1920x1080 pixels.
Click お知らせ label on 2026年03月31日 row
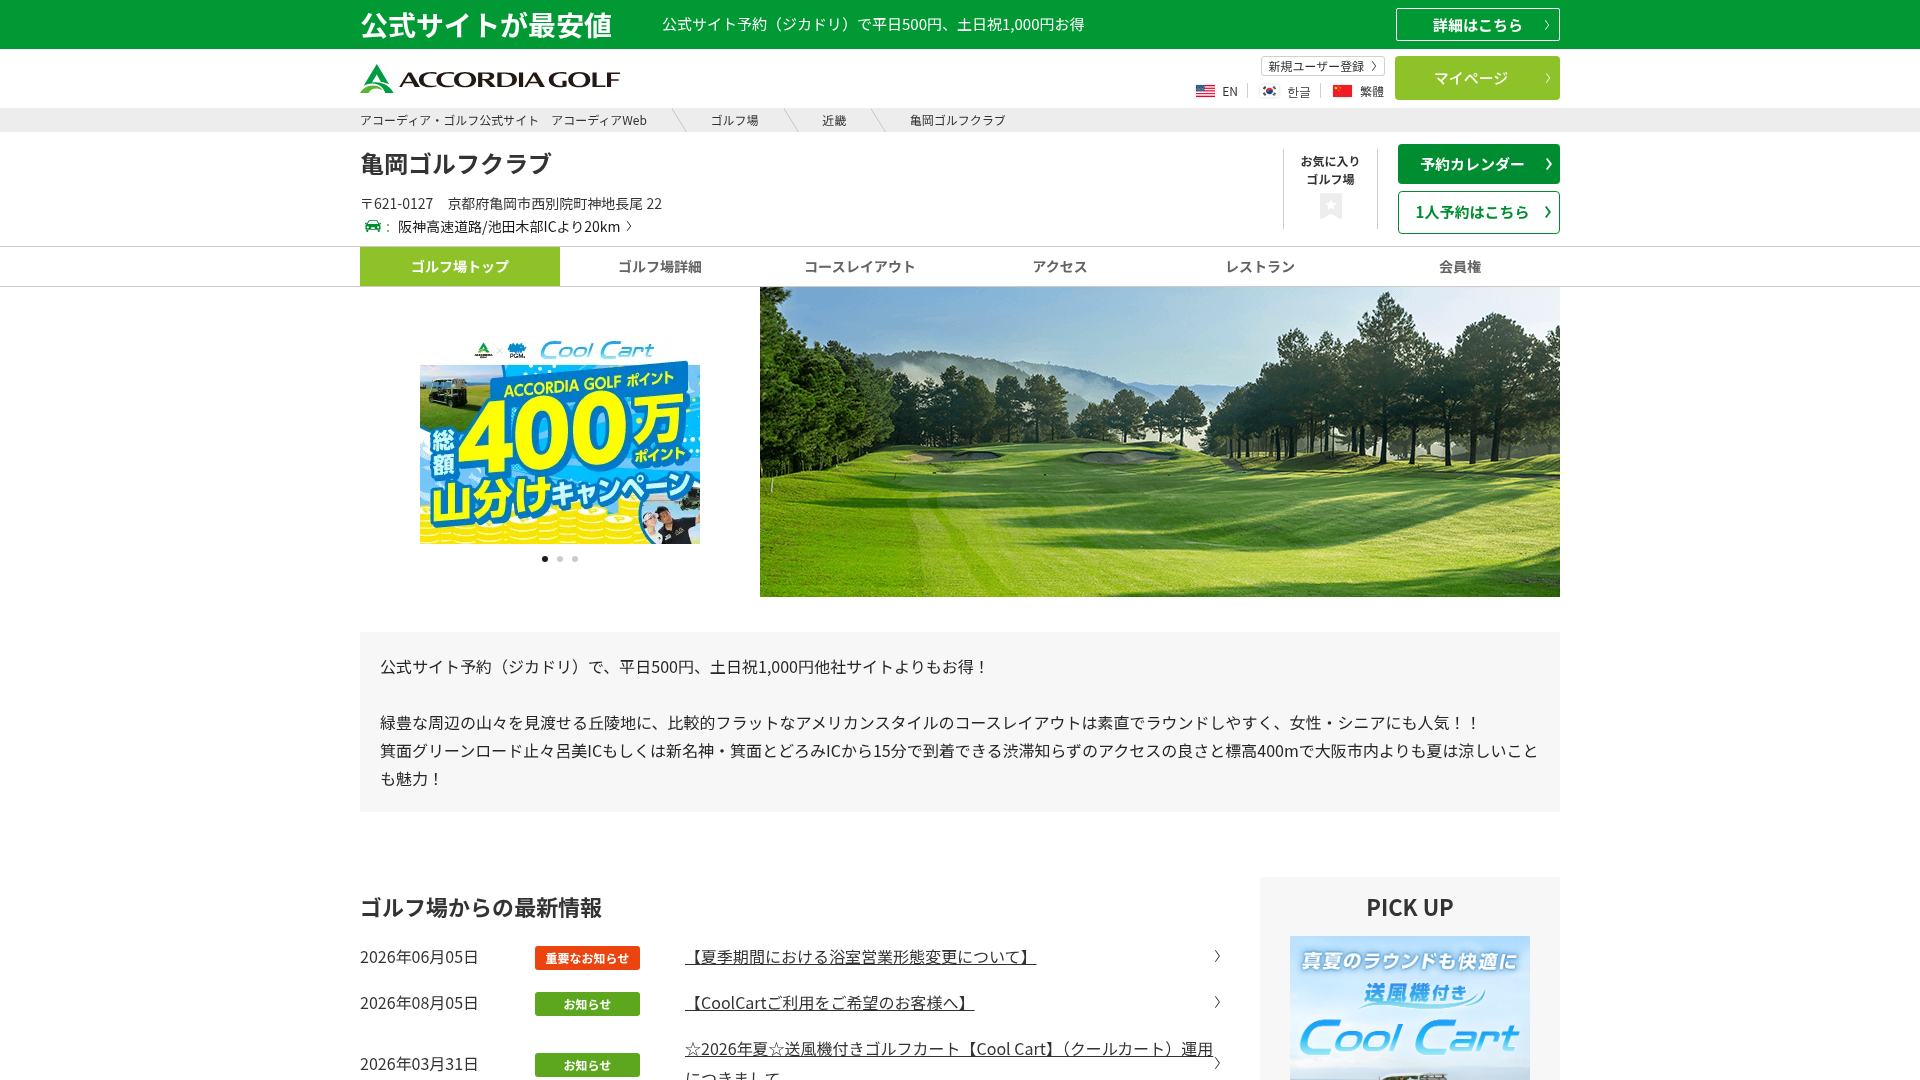click(587, 1065)
